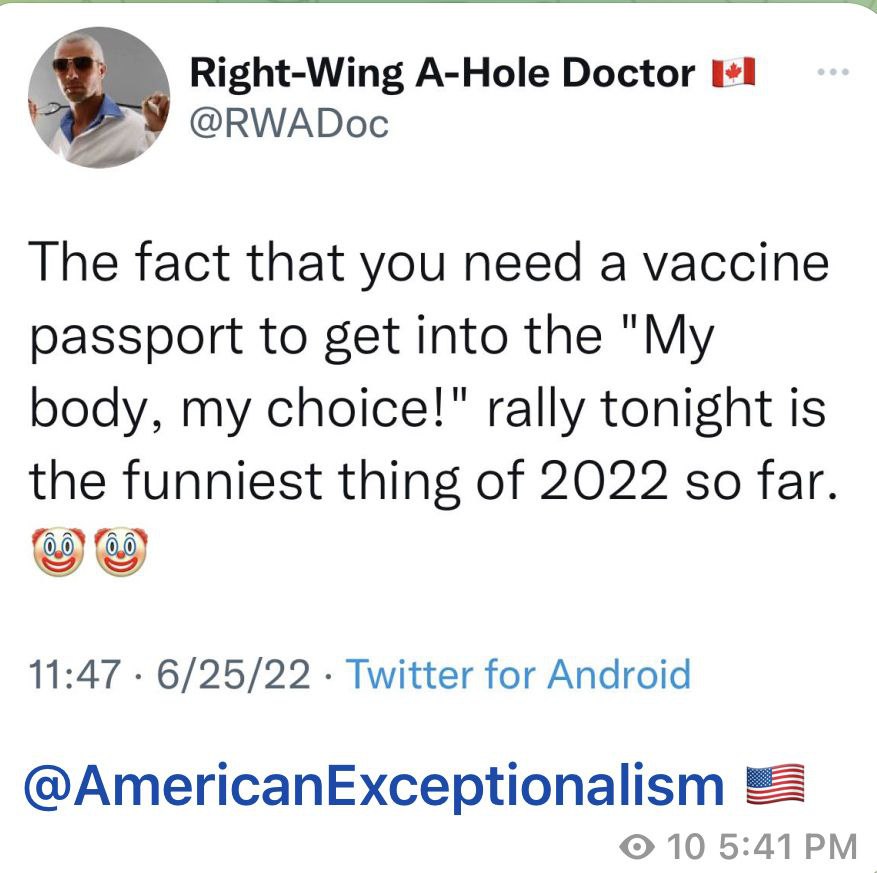Click the view count number 10

point(684,847)
